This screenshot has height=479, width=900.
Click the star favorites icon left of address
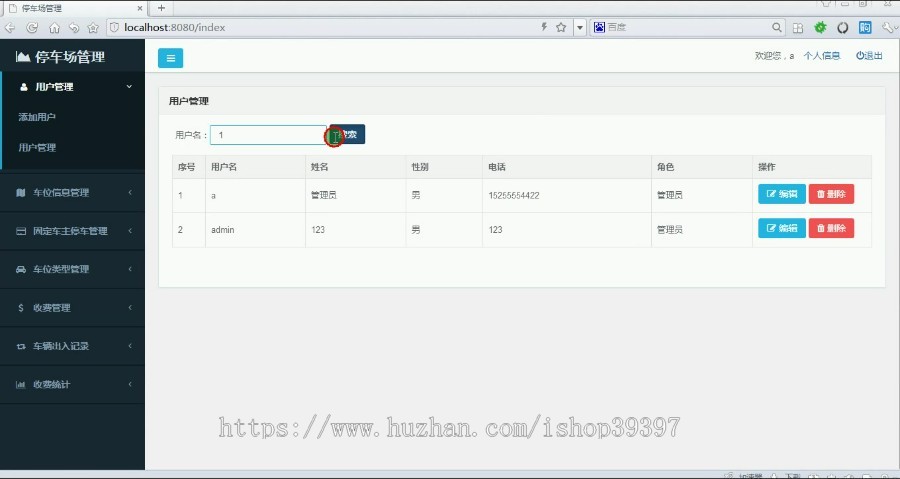(x=93, y=28)
